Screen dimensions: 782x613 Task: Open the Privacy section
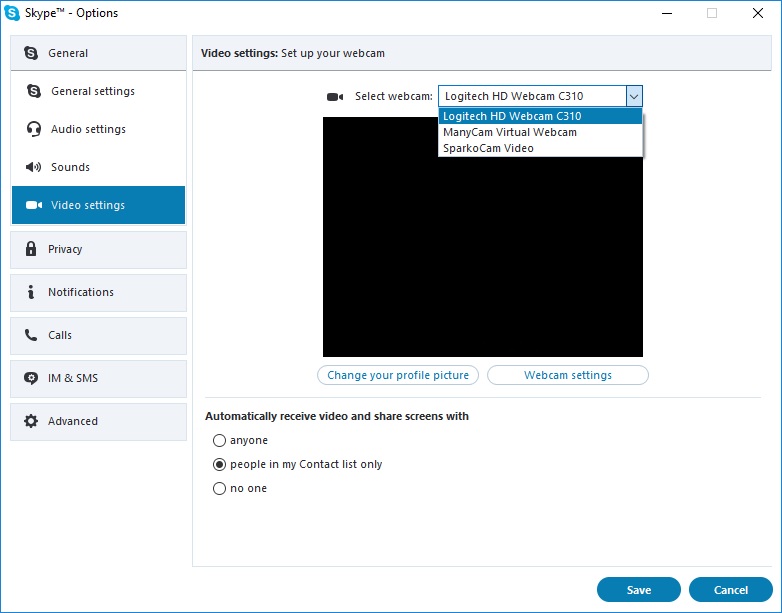pyautogui.click(x=98, y=249)
